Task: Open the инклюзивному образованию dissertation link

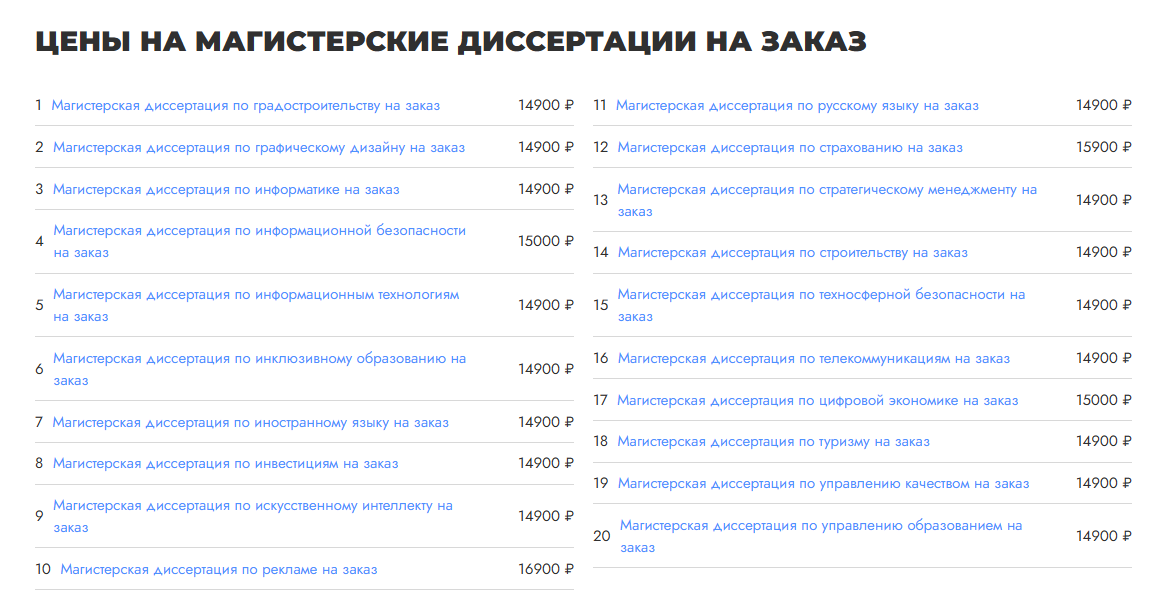Action: click(259, 369)
